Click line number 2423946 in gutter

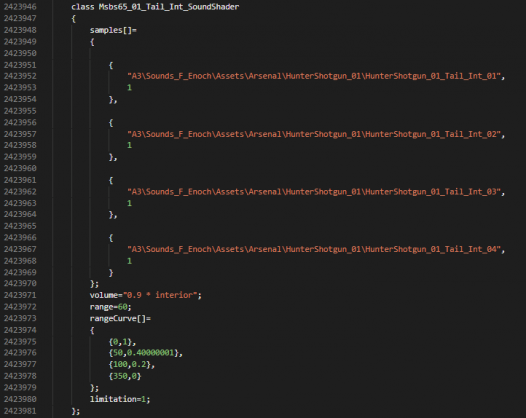[20, 7]
